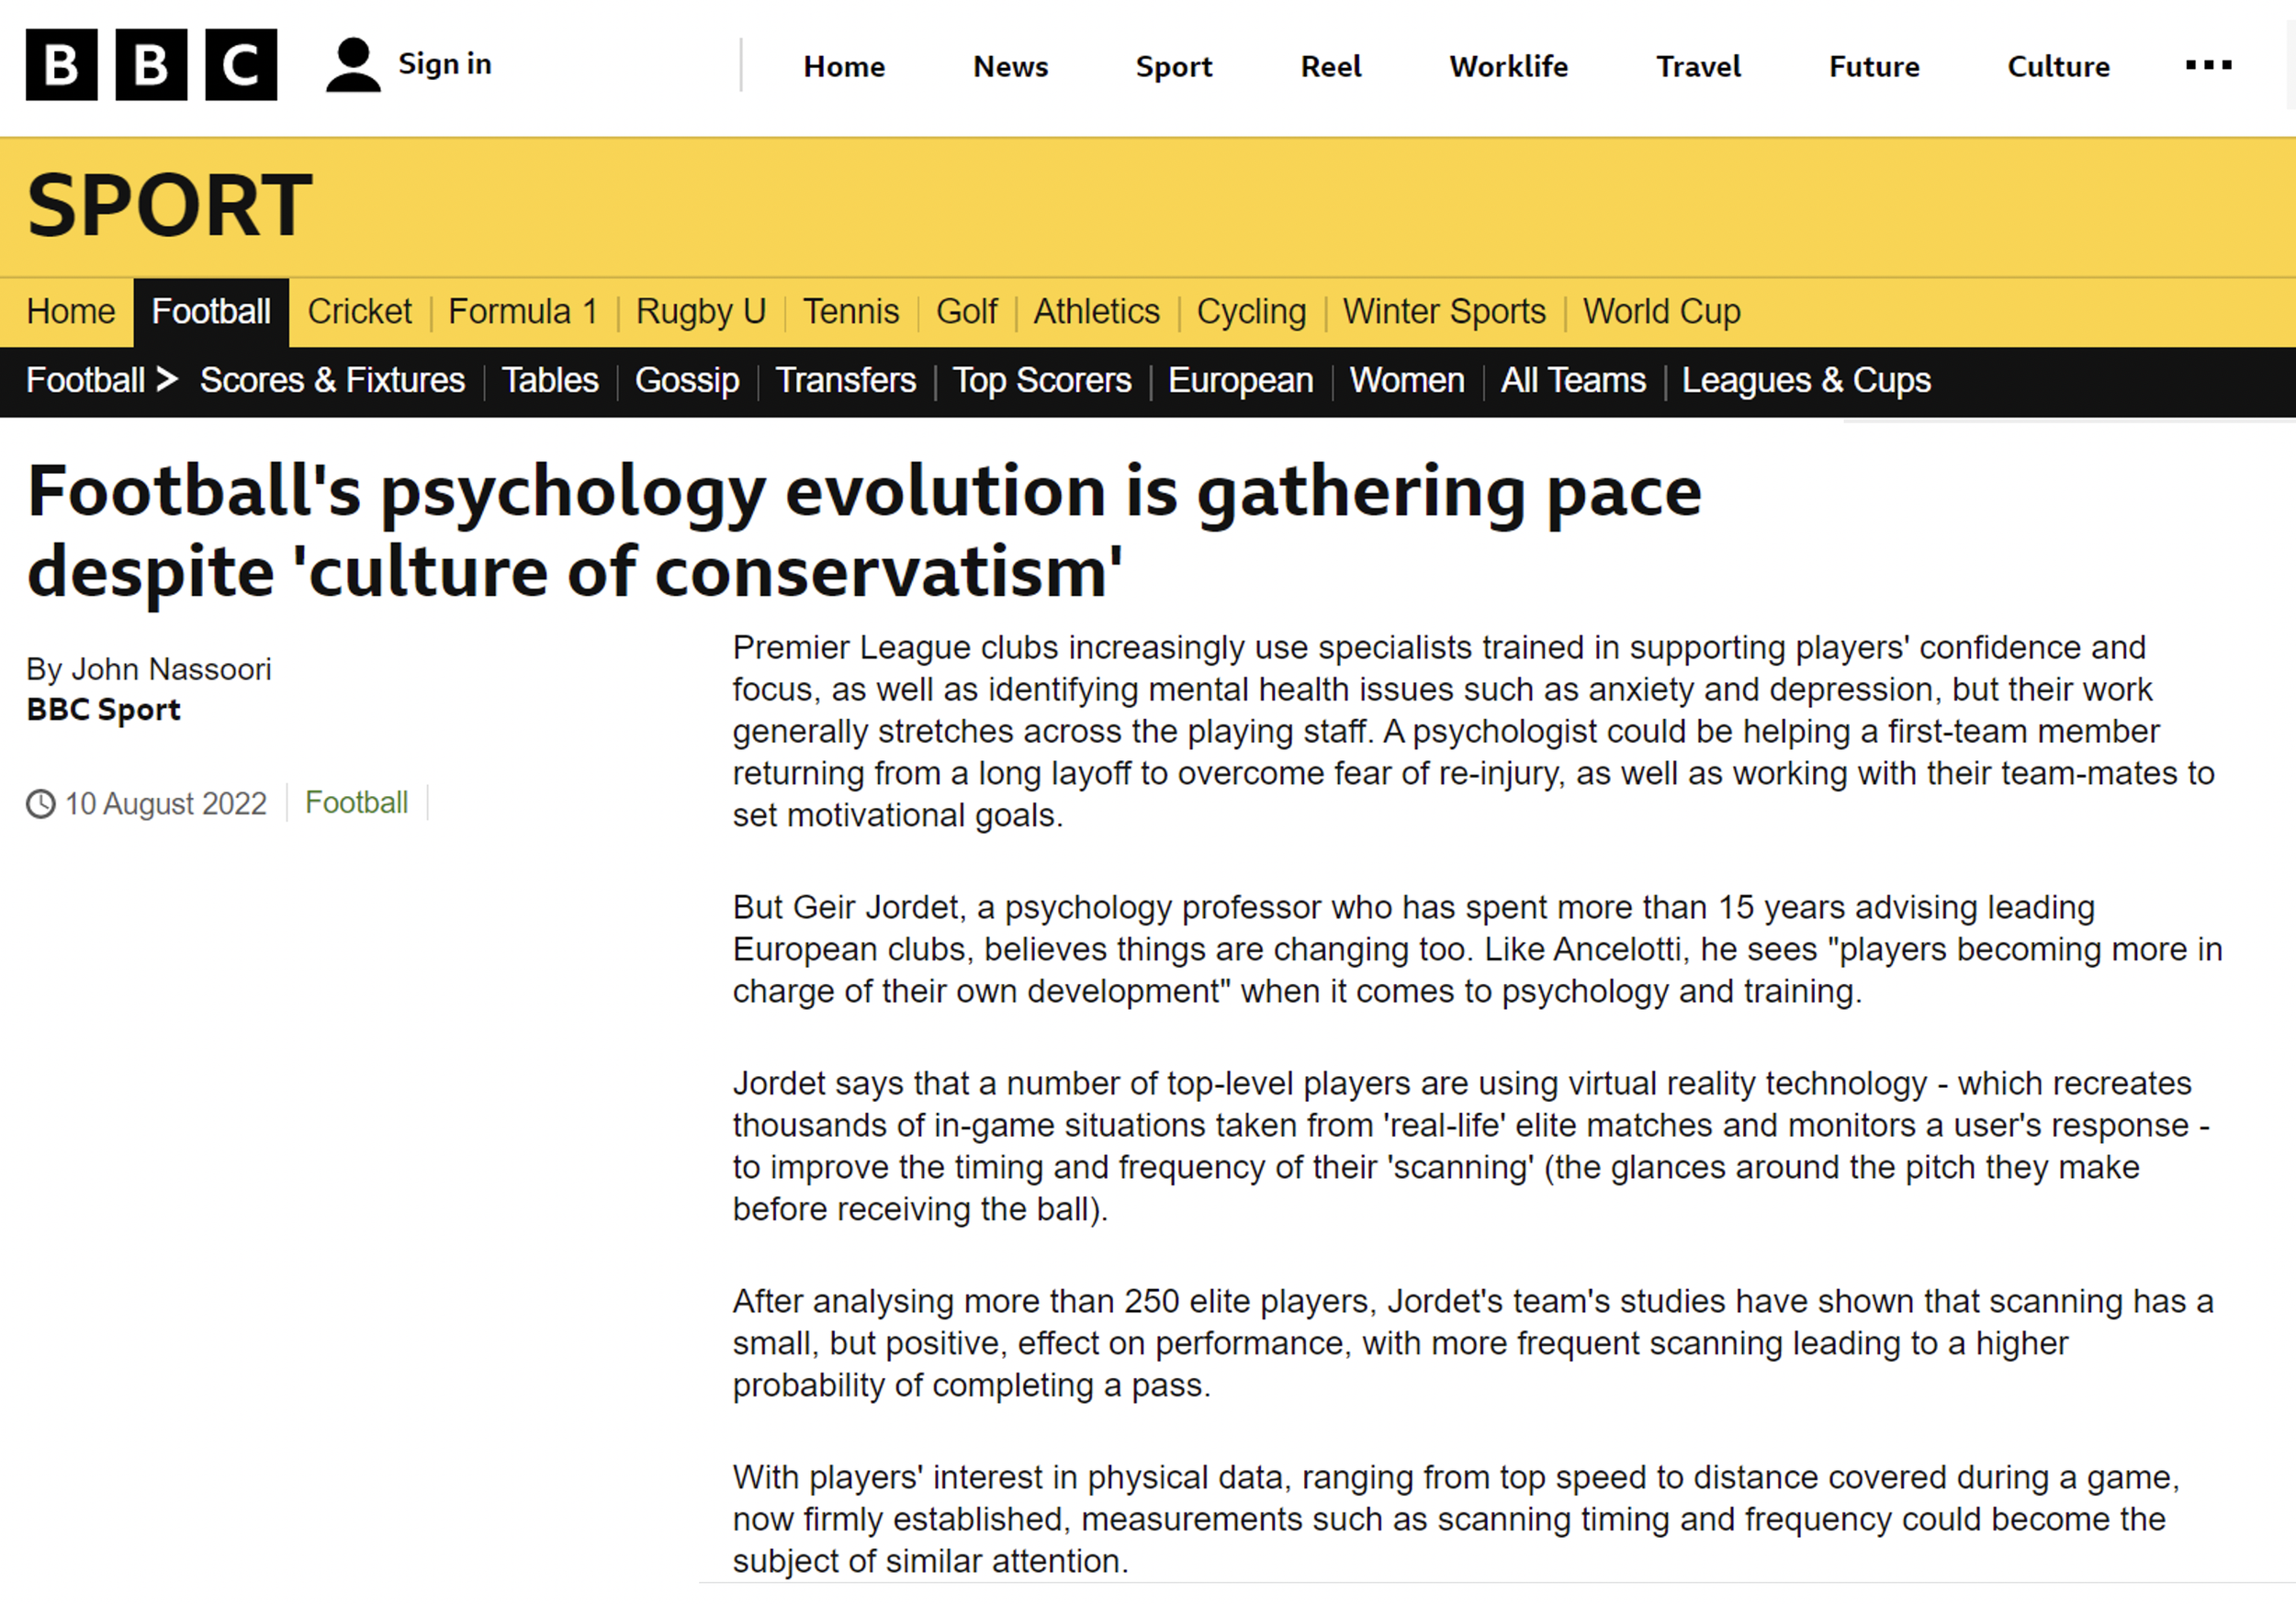Open the Winter Sports tab
The height and width of the screenshot is (1604, 2296).
point(1443,311)
